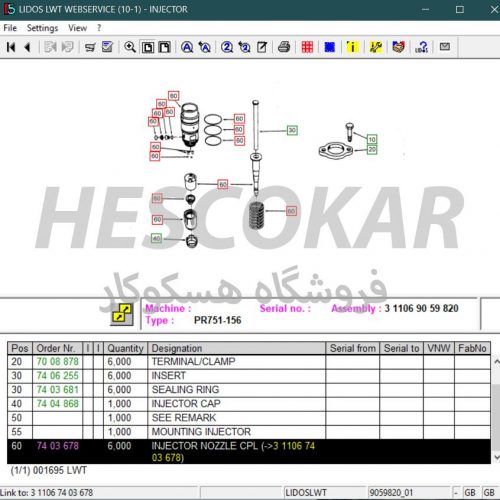Click the circled 2 search icon
Viewport: 500px width, 500px height.
click(x=227, y=47)
